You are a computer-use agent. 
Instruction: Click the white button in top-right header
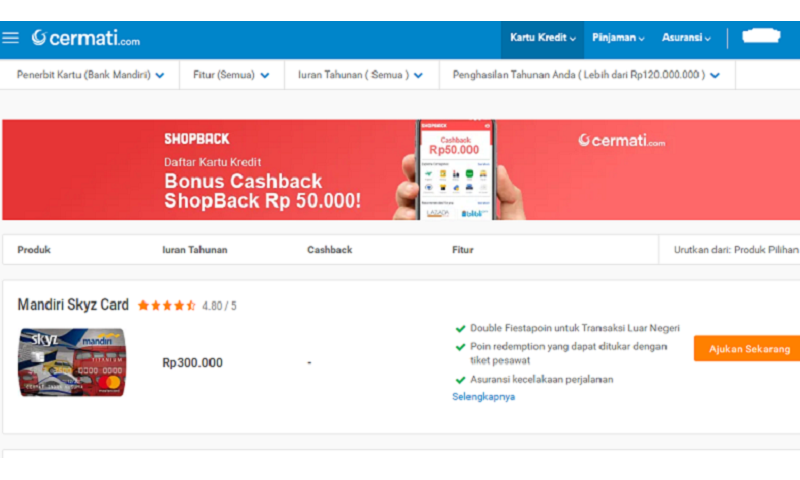click(761, 36)
